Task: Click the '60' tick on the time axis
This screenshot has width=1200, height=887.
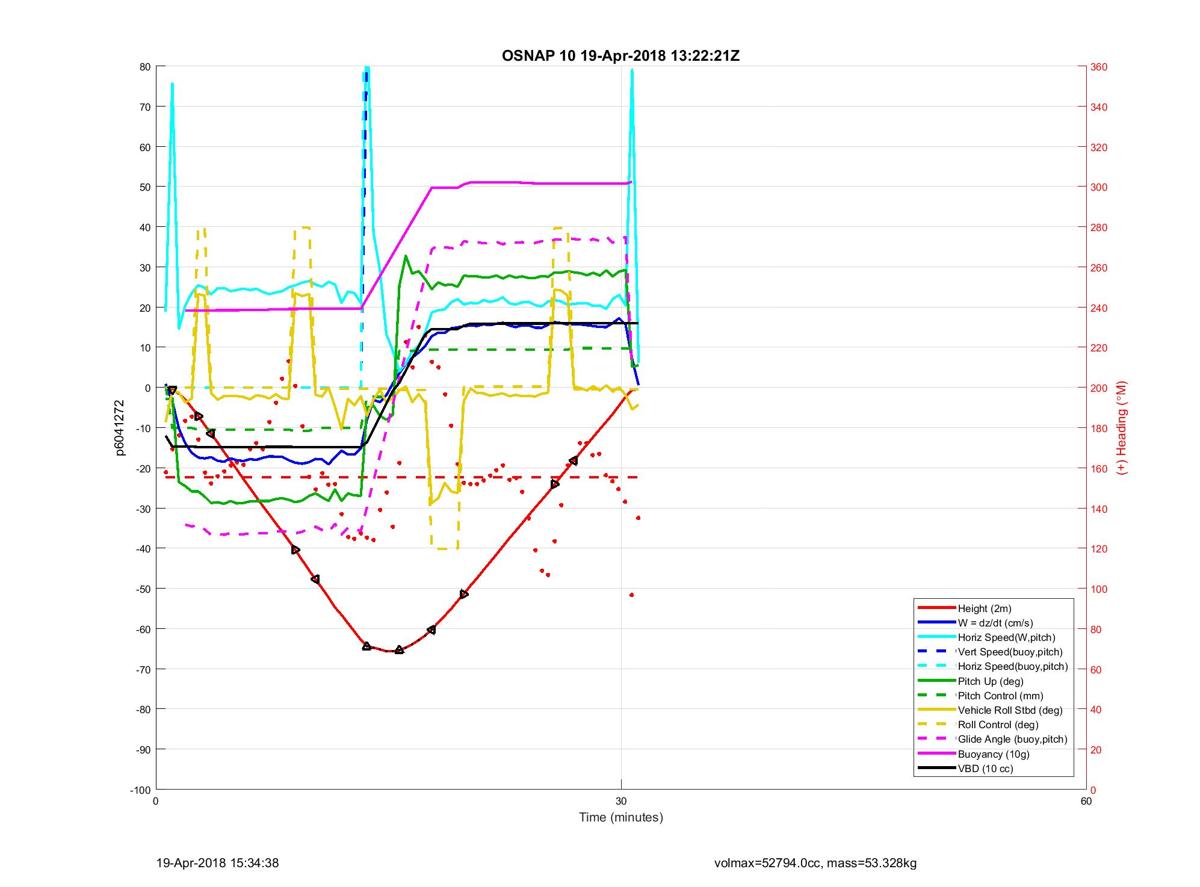Action: coord(1086,801)
